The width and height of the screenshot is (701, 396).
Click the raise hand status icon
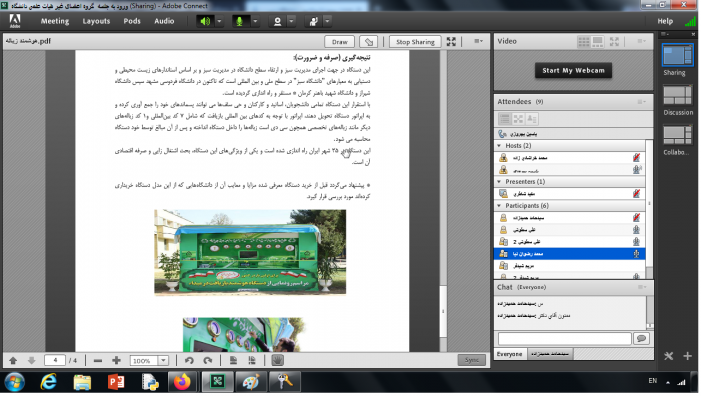[x=313, y=21]
